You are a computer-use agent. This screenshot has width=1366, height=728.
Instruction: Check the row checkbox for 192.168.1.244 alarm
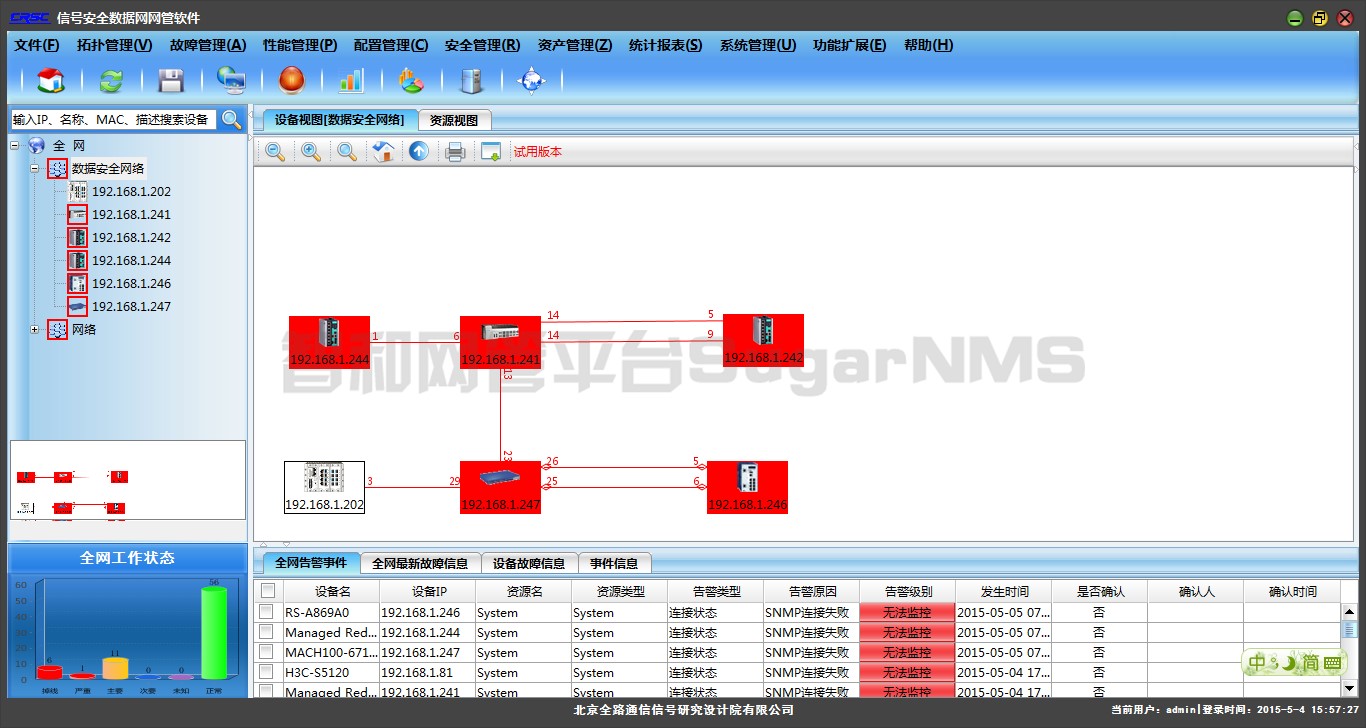pos(266,632)
